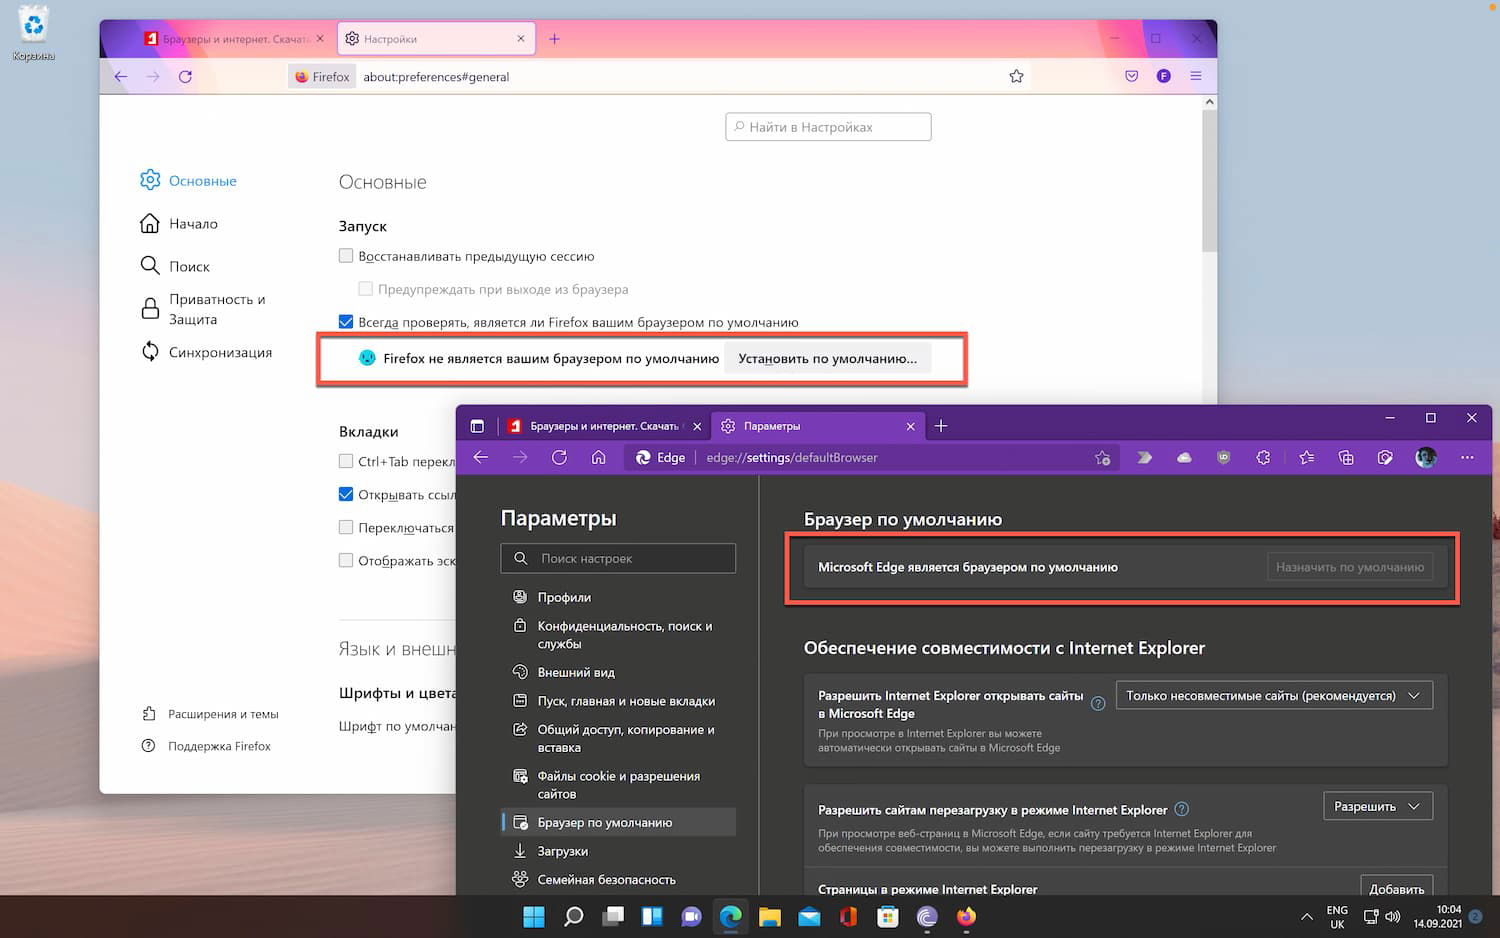This screenshot has height=938, width=1500.
Task: Open the Edge Favorites list icon
Action: (1306, 457)
